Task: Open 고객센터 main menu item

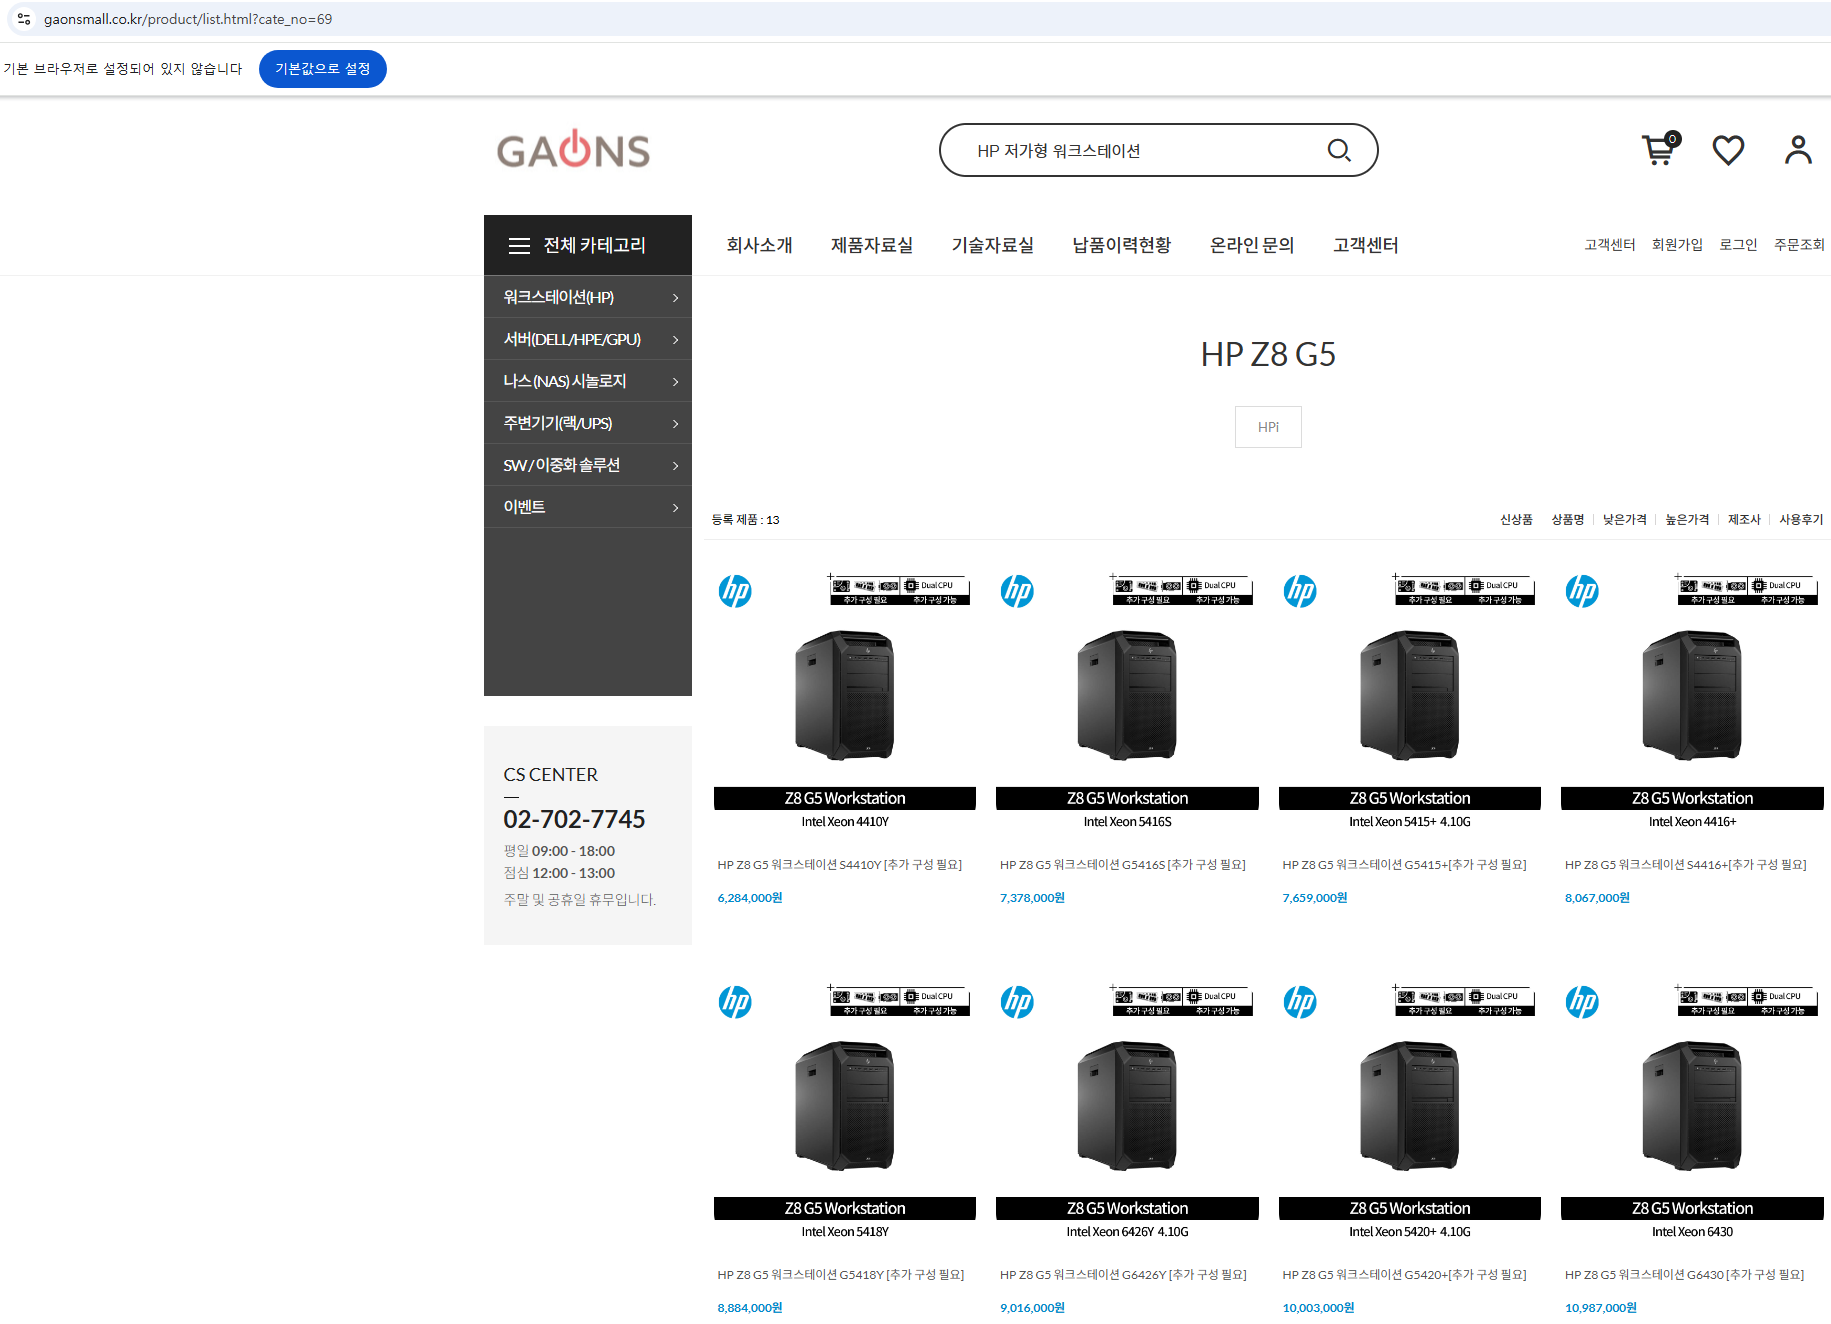Action: [x=1366, y=245]
